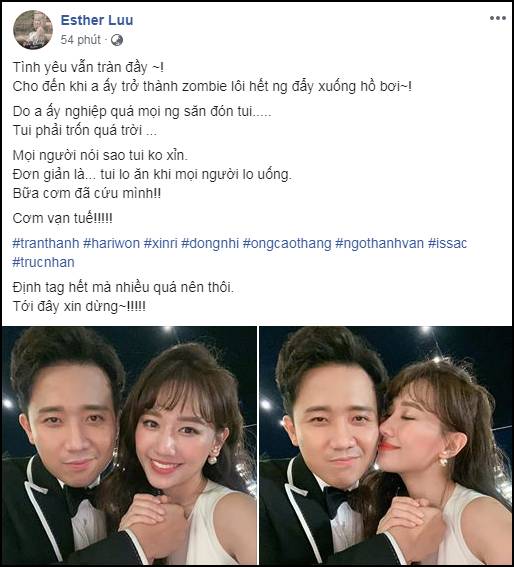Open the #trucnhan hashtag
514x567 pixels.
43,262
